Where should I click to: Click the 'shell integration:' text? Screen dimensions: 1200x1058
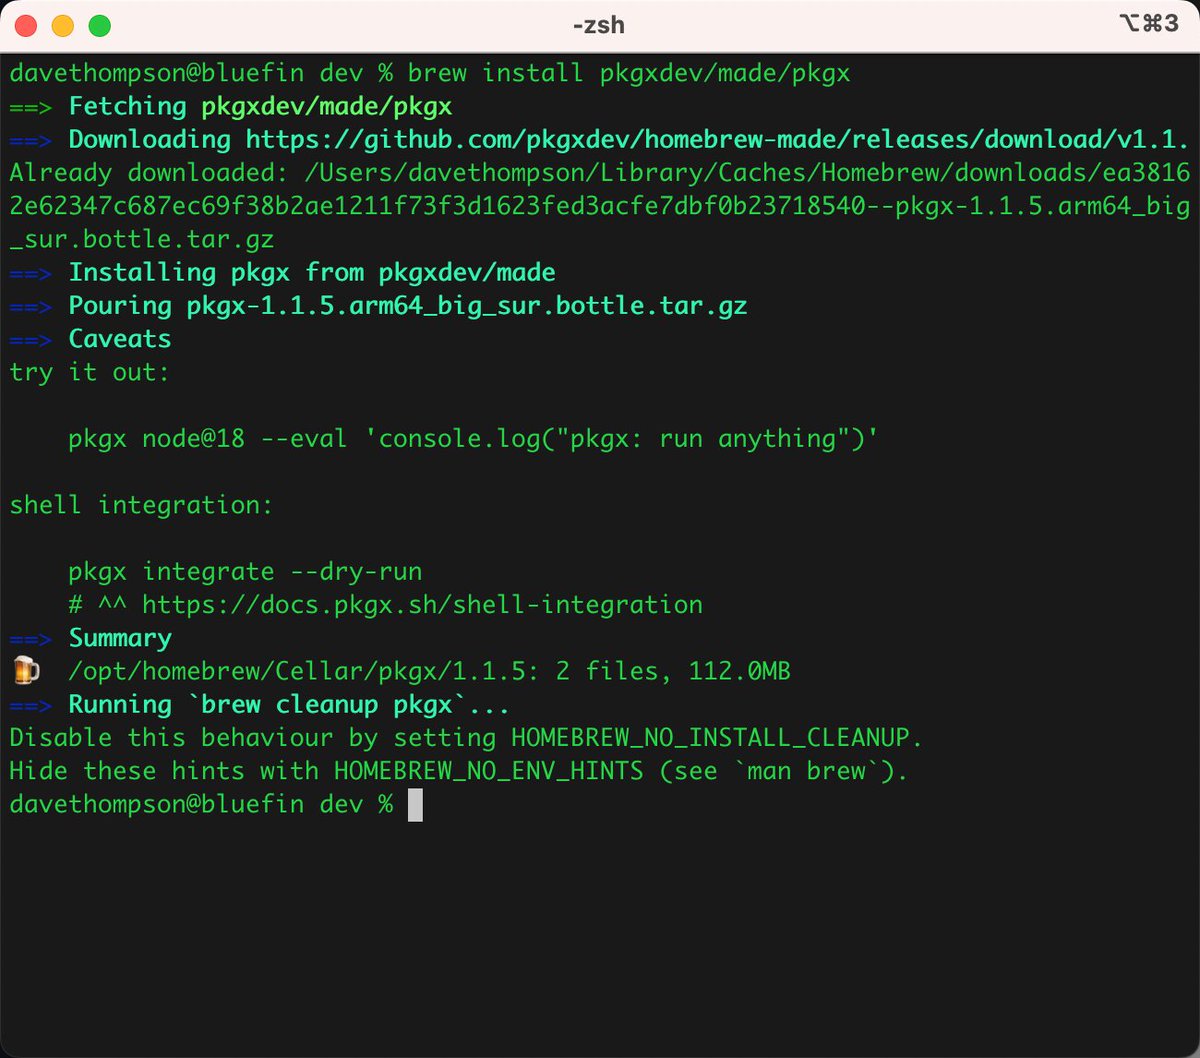[x=141, y=505]
